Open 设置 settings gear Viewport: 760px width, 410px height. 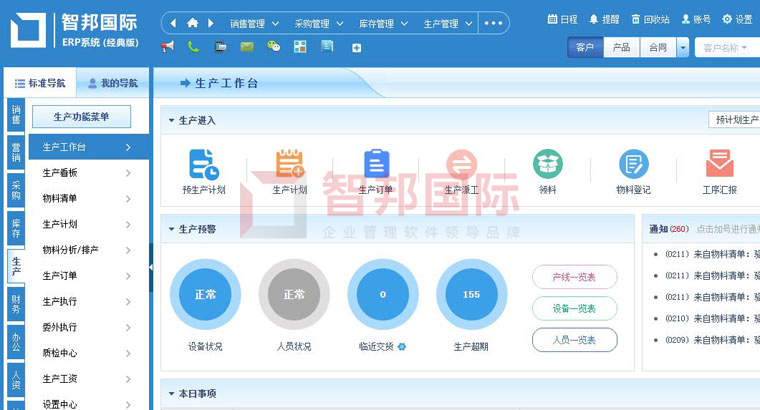tap(737, 19)
